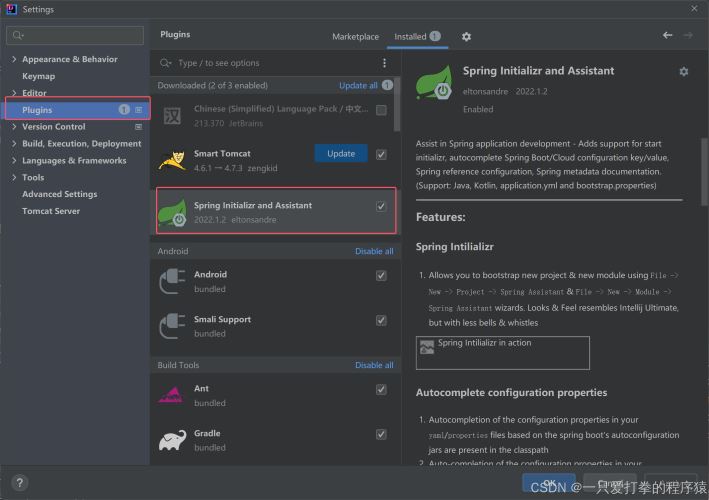Click the Cancel button
Screen dimensions: 709x500
tap(610, 483)
